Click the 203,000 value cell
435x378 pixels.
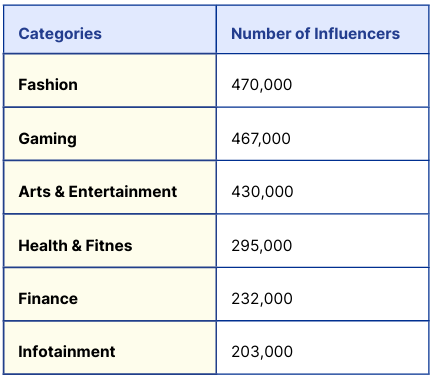(x=323, y=348)
